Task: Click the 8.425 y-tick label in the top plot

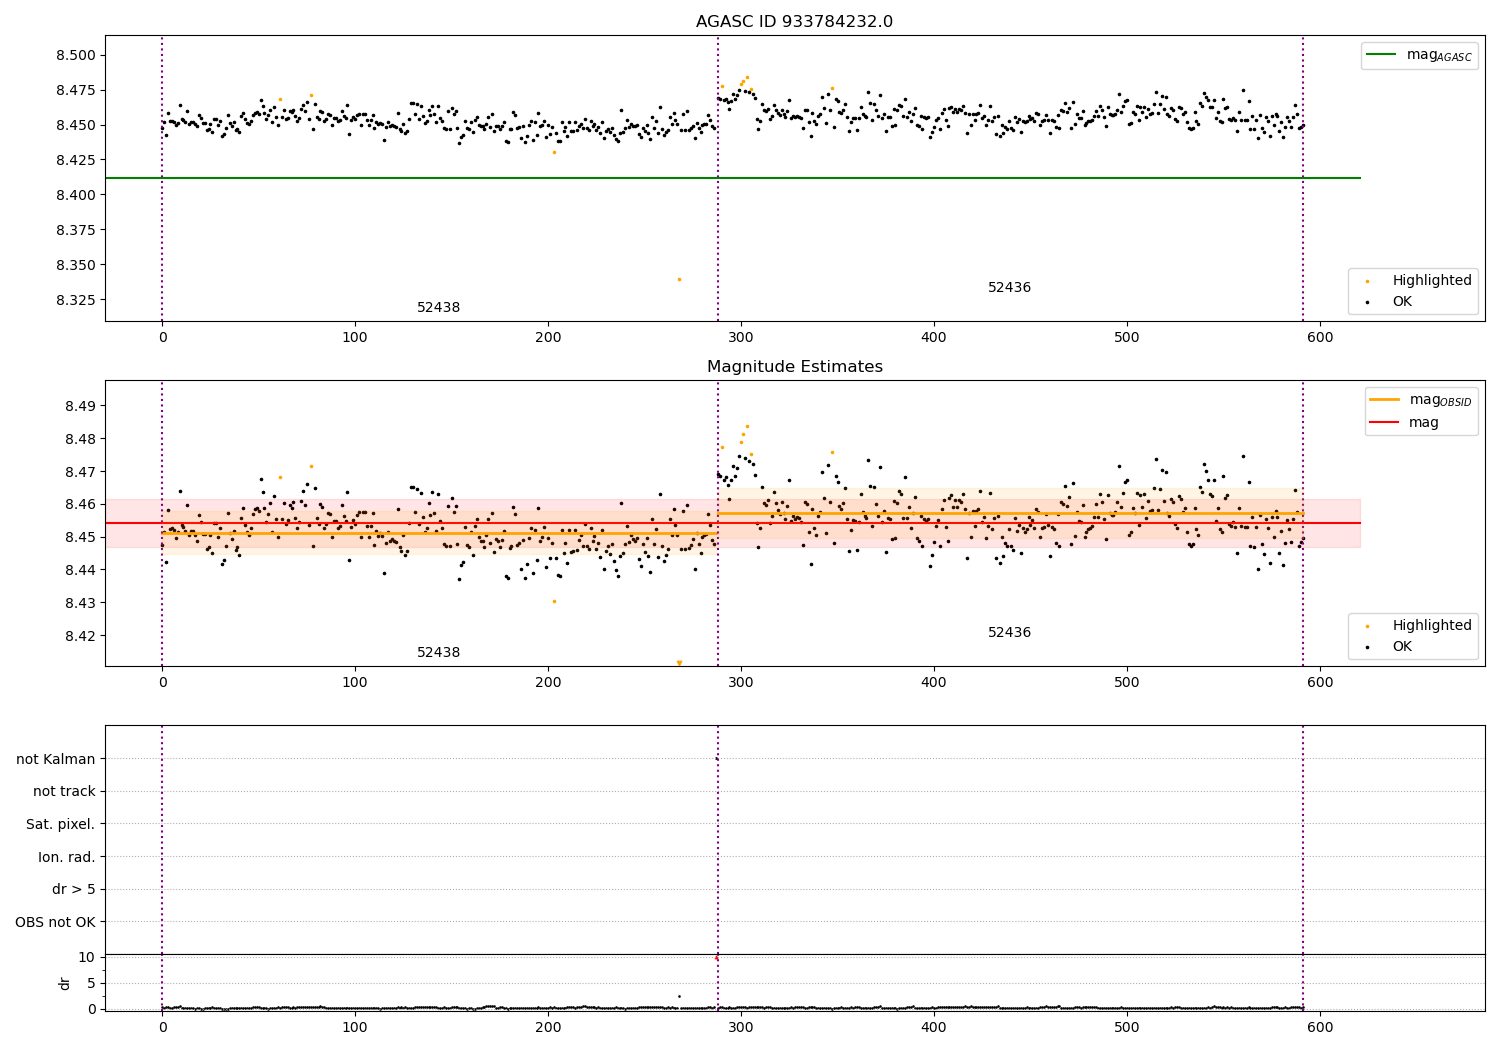Action: click(x=76, y=160)
